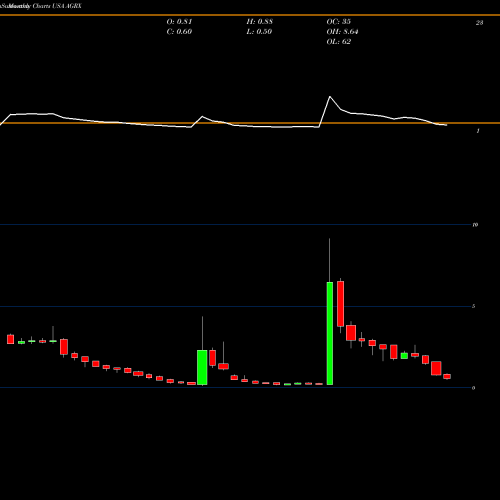Screen dimensions: 500x500
Task: Click the close price value C: 0.60
Action: (179, 32)
